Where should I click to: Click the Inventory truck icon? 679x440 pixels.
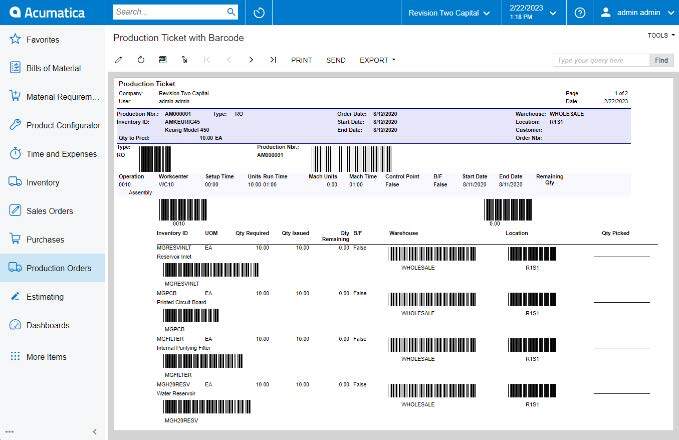pyautogui.click(x=15, y=181)
